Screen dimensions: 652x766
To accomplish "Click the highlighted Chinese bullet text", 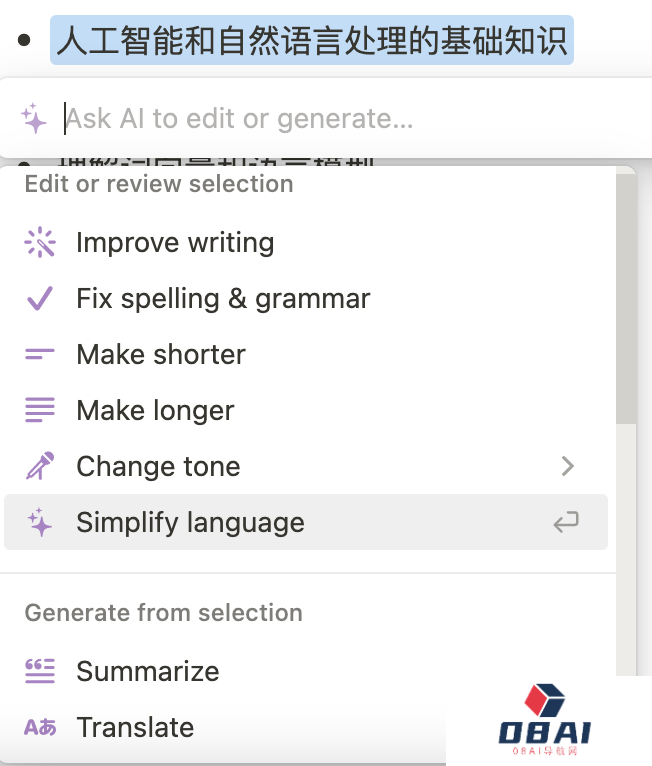I will pos(312,40).
